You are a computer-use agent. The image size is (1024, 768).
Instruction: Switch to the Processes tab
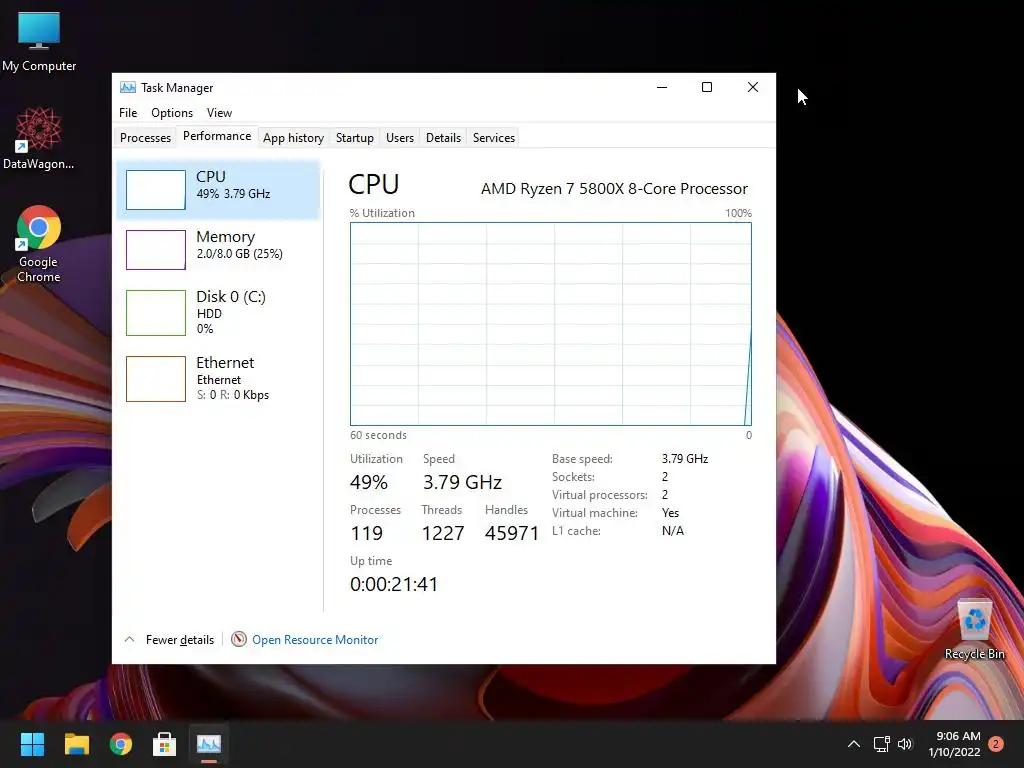(x=145, y=138)
